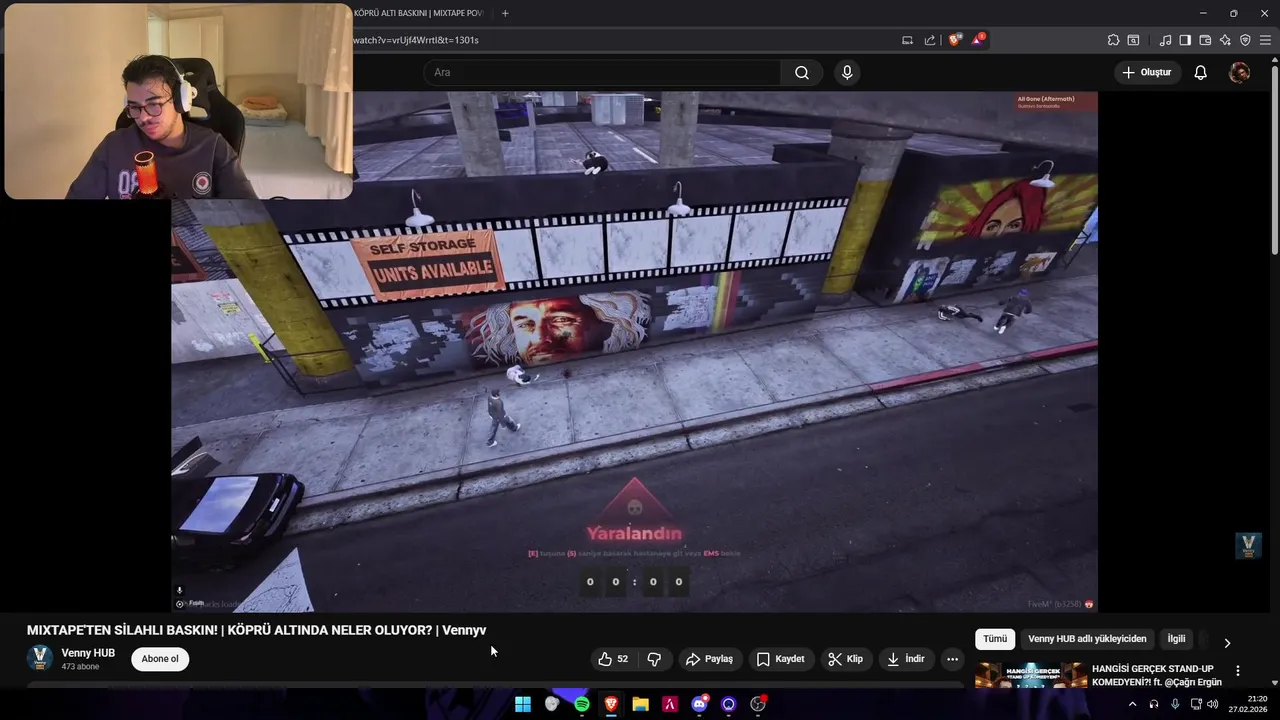
Task: Click the browser address bar URL
Action: tap(416, 40)
